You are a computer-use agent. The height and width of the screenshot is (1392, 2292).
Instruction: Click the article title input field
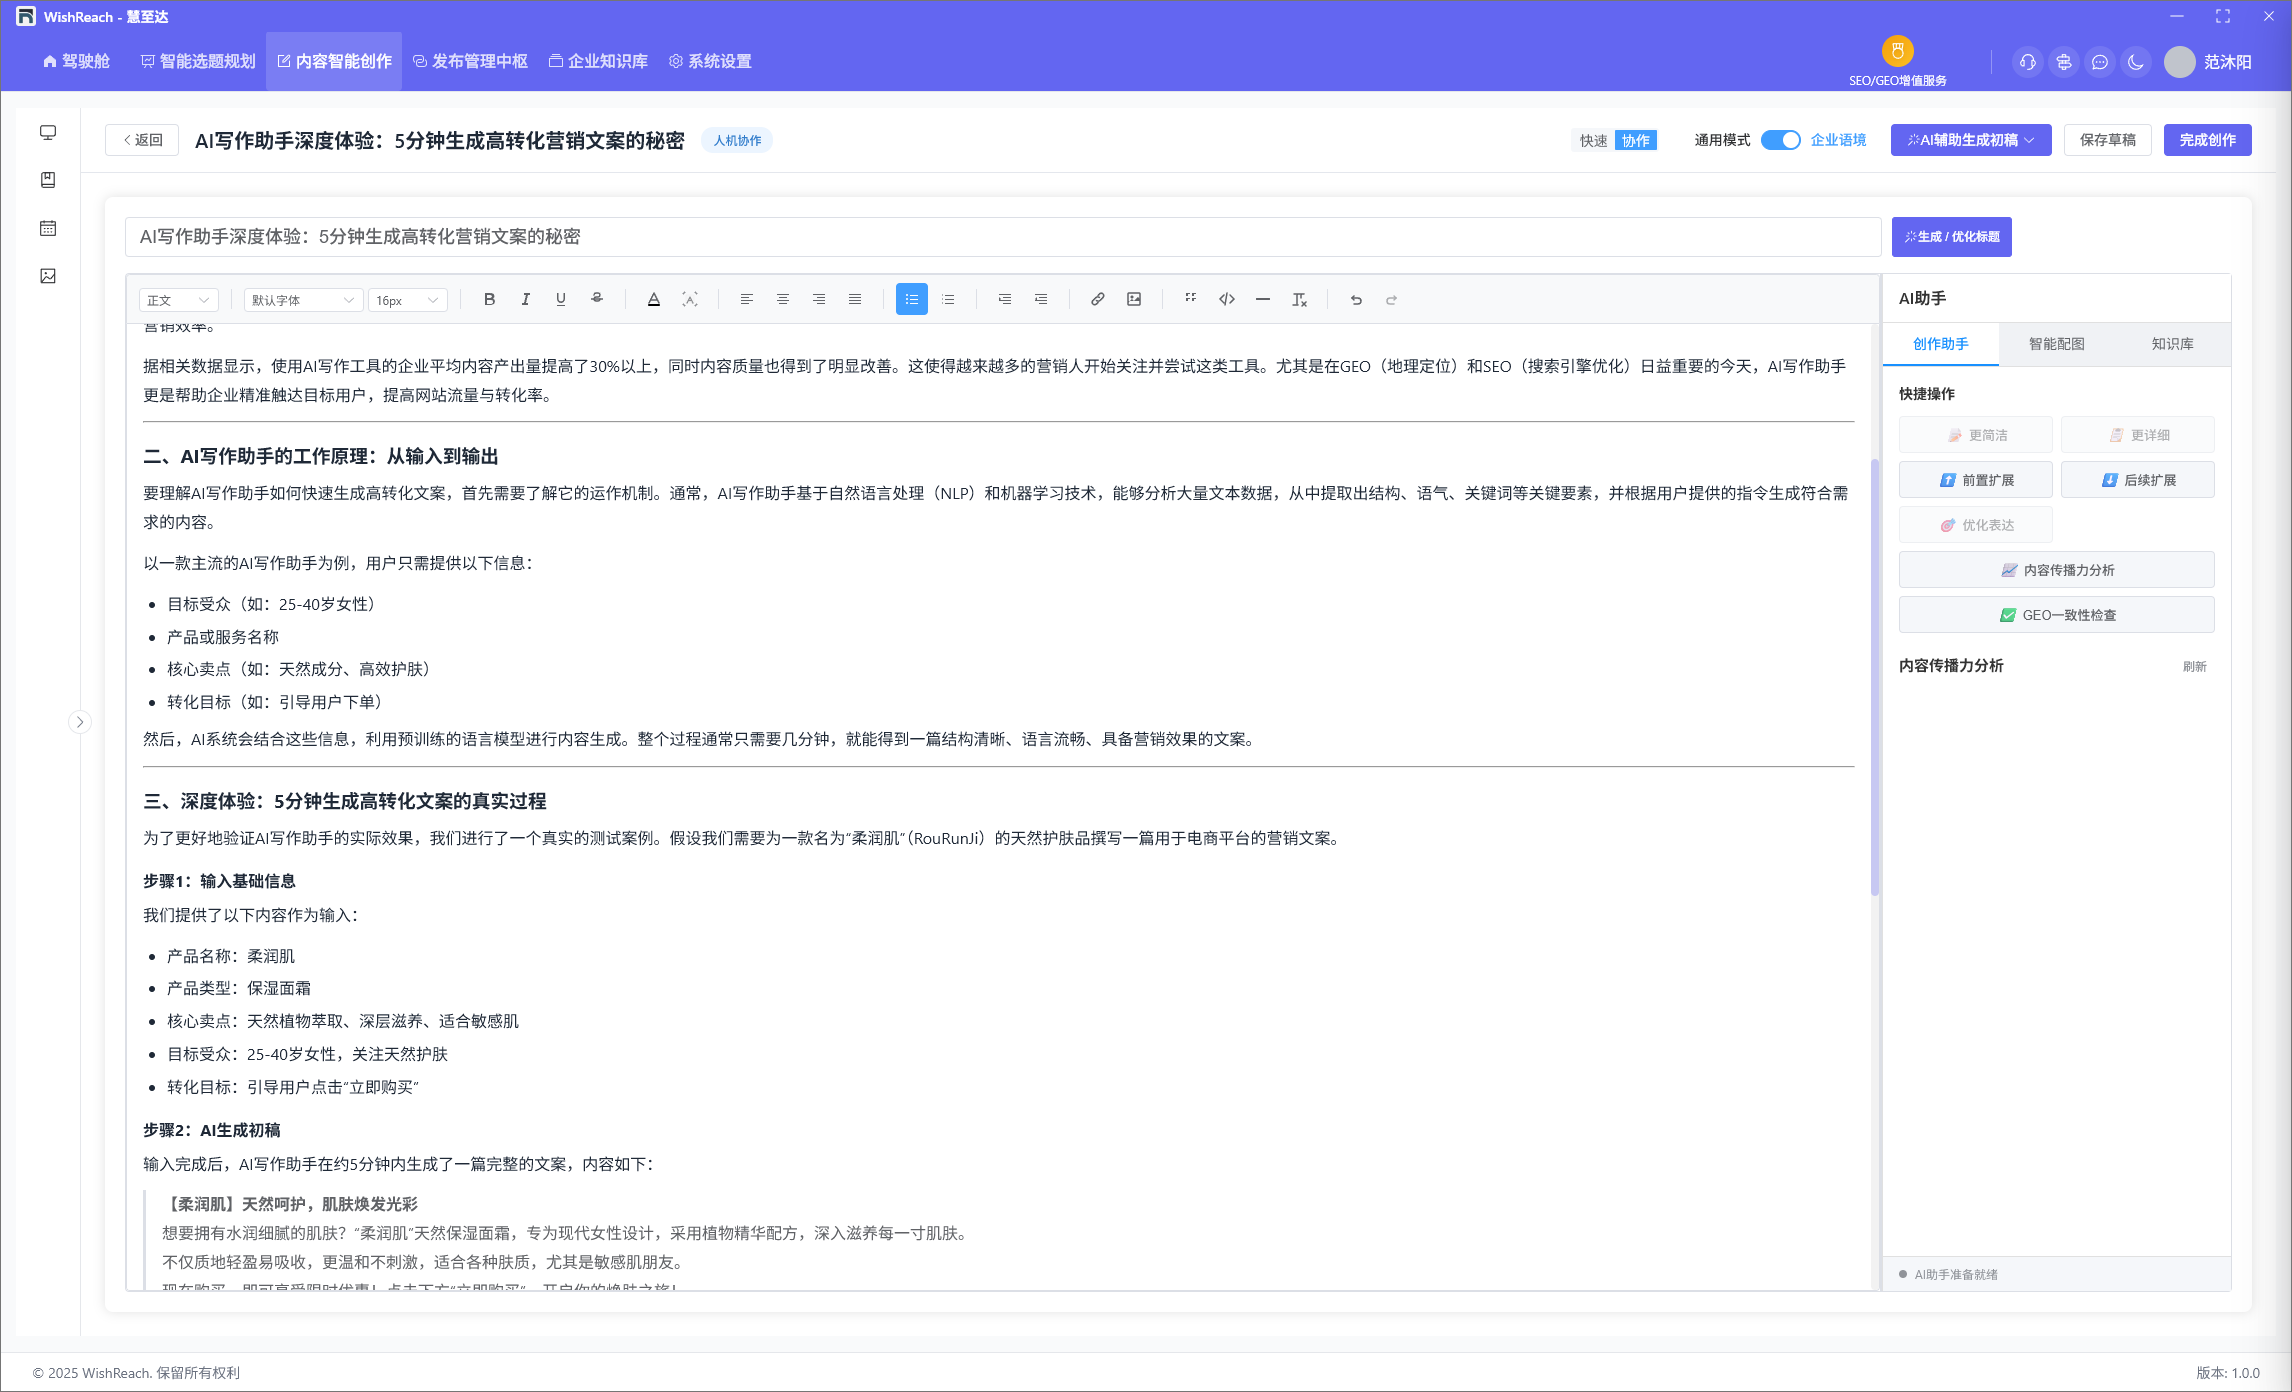(x=1002, y=237)
